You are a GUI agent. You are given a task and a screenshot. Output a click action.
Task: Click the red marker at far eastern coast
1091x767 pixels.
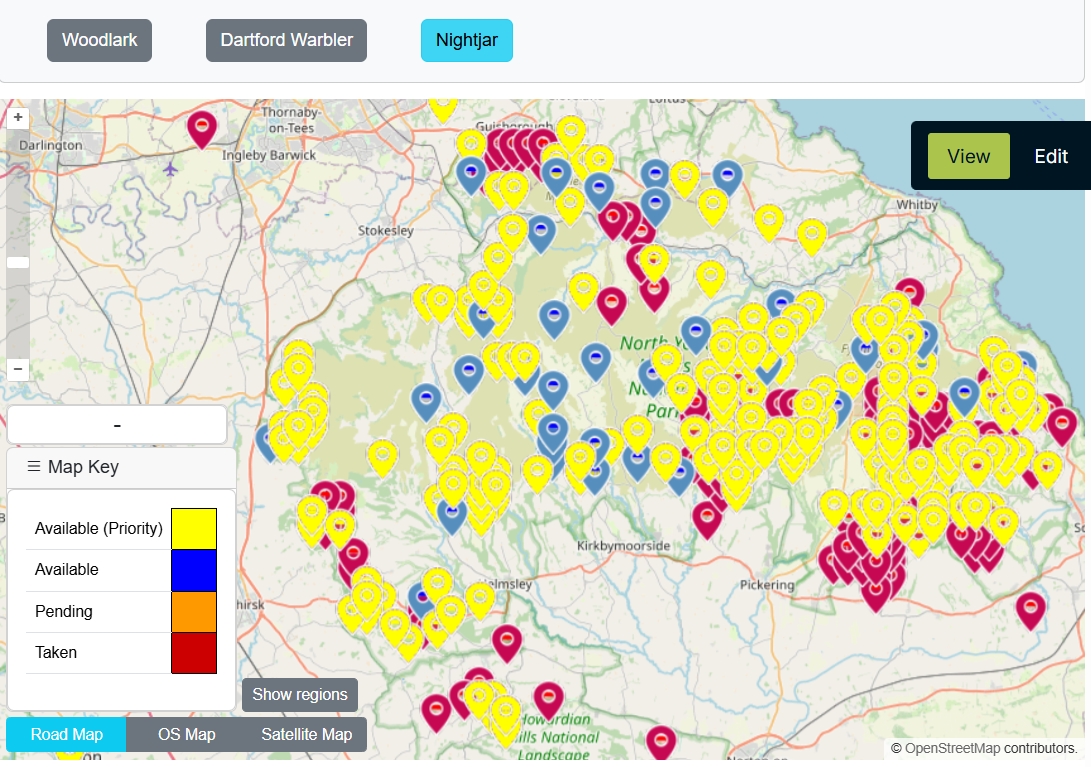(1062, 425)
